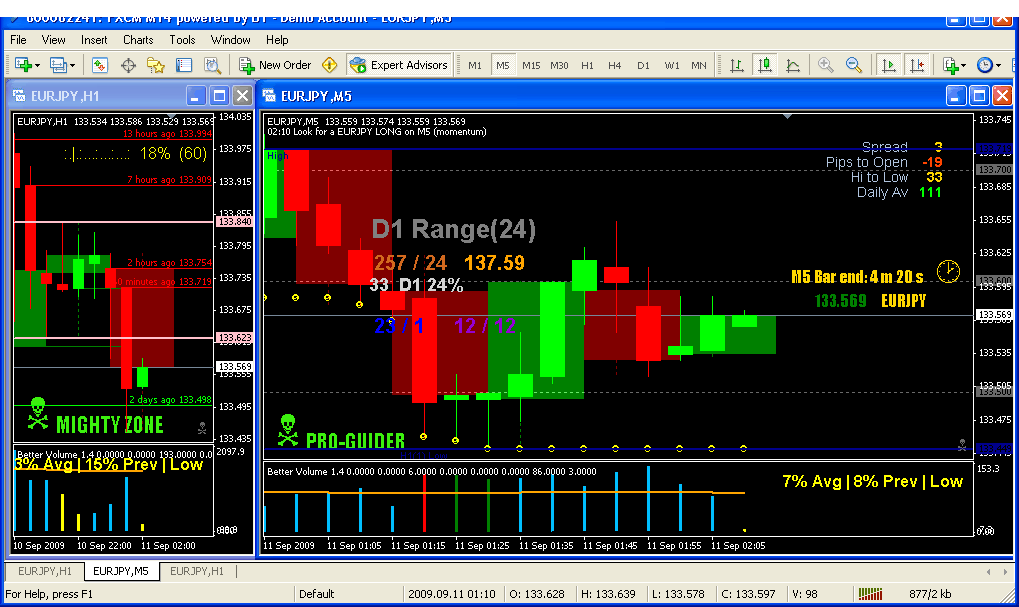This screenshot has width=1019, height=607.
Task: Click the 133.623 level label on H1 scale
Action: coord(234,338)
